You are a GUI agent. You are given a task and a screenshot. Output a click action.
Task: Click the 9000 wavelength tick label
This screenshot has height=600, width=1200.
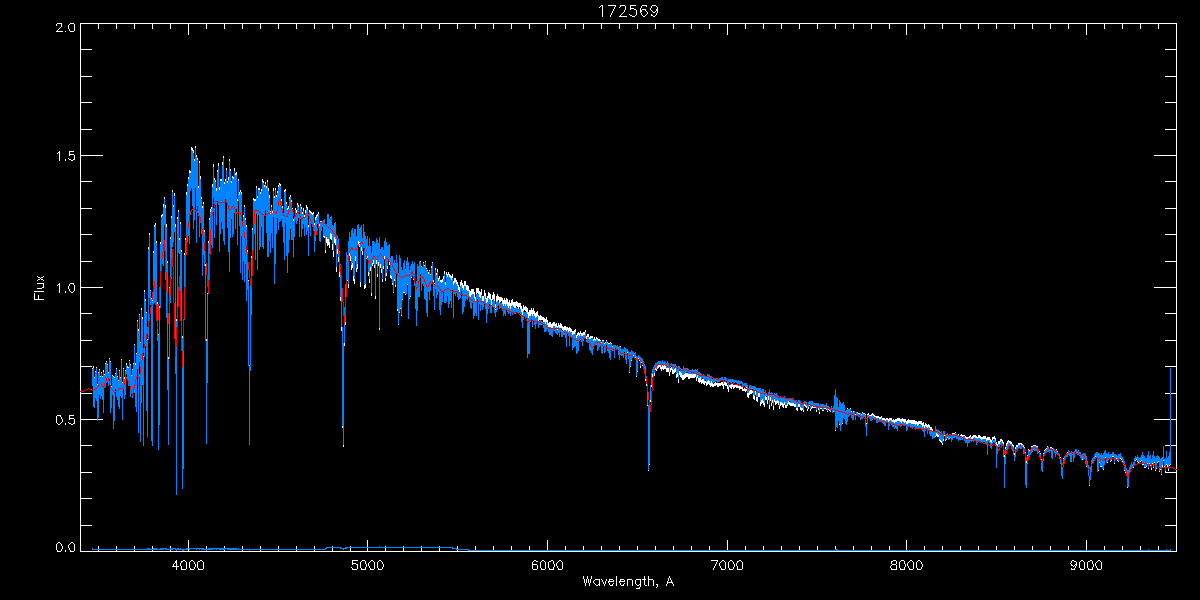(1086, 565)
